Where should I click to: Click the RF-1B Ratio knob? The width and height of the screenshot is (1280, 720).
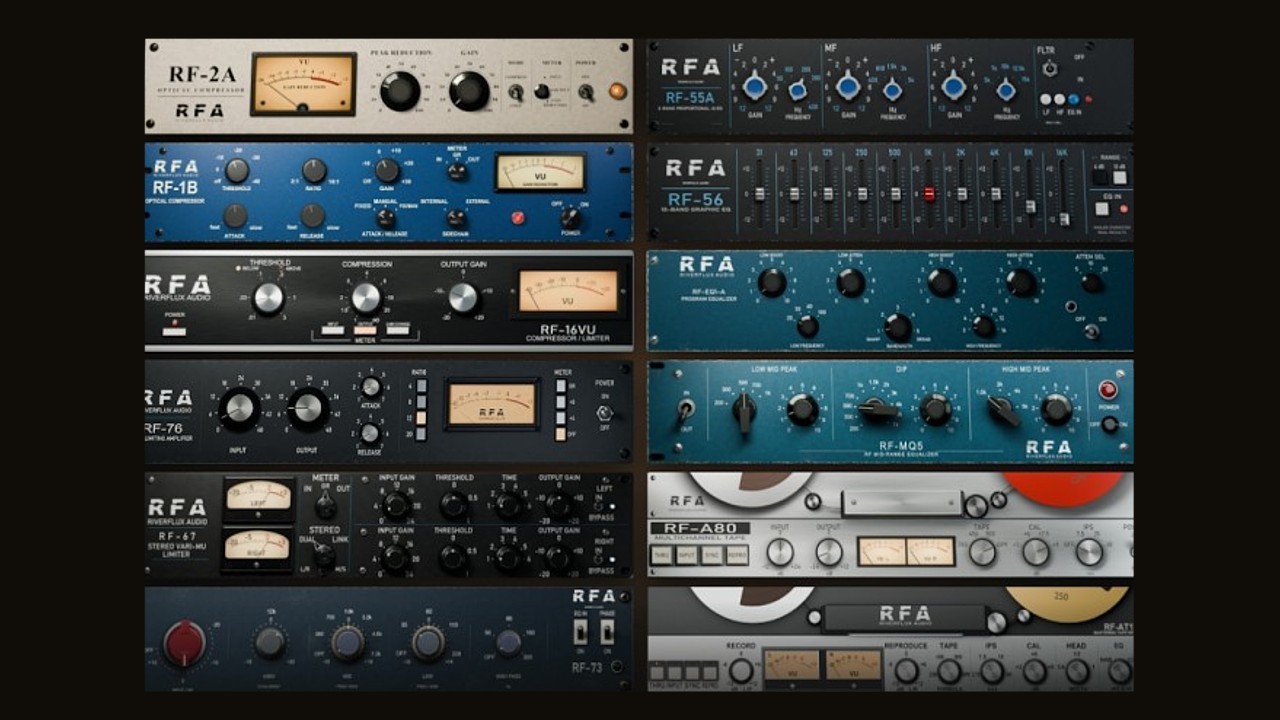point(314,171)
